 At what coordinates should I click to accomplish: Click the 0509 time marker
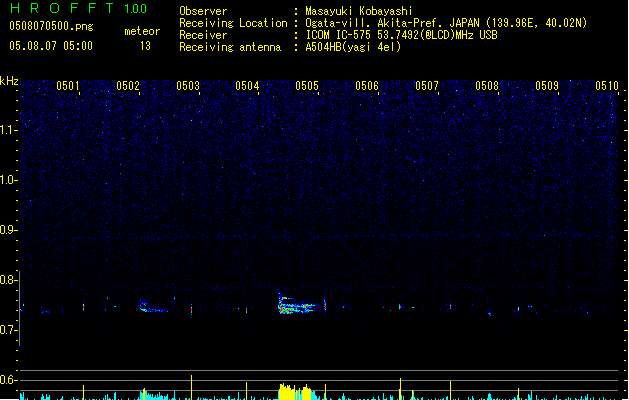click(x=547, y=86)
